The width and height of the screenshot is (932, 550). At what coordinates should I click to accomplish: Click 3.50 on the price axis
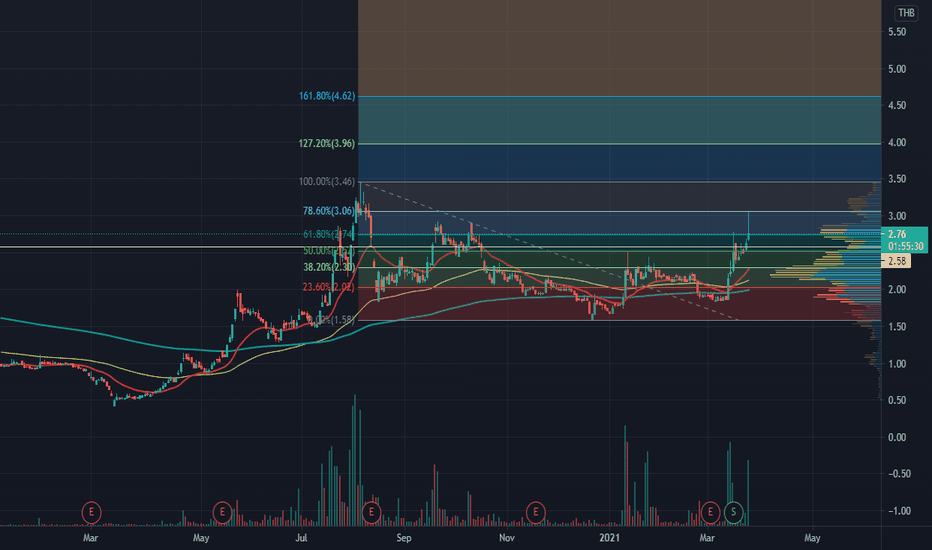click(897, 179)
